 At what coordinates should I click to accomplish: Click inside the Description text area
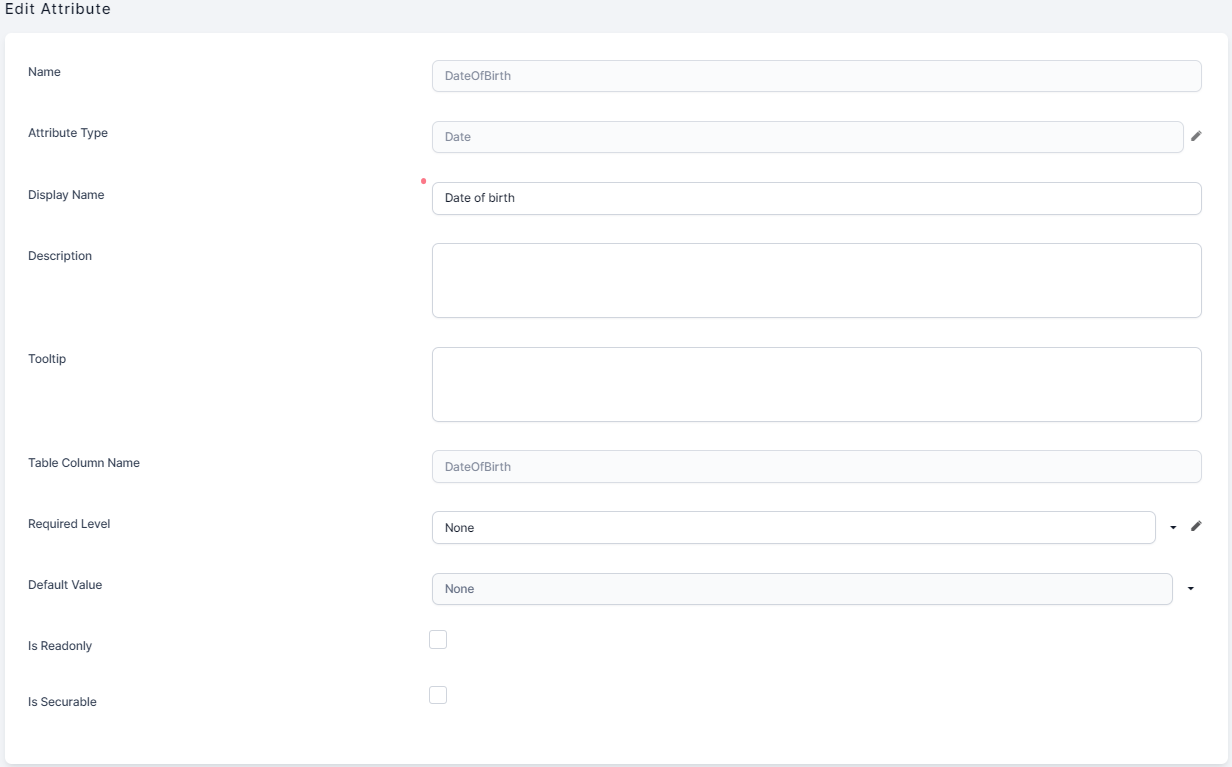(x=816, y=280)
